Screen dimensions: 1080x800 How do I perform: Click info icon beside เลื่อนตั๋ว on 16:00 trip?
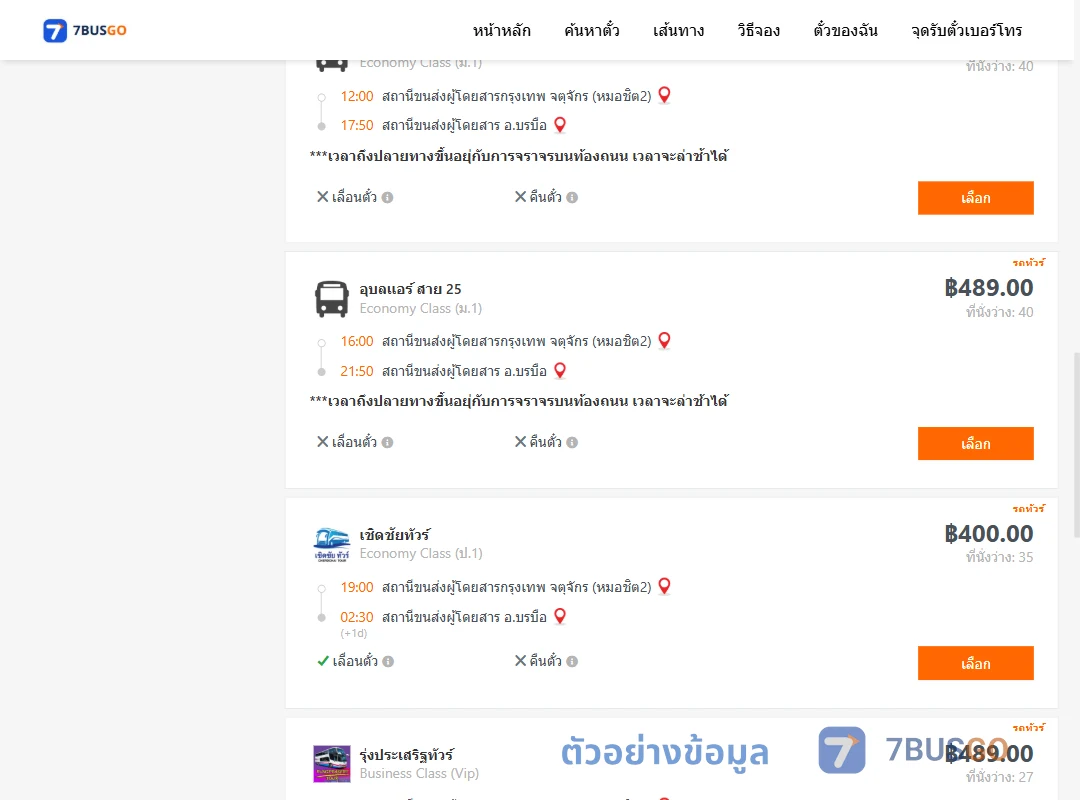[x=388, y=442]
